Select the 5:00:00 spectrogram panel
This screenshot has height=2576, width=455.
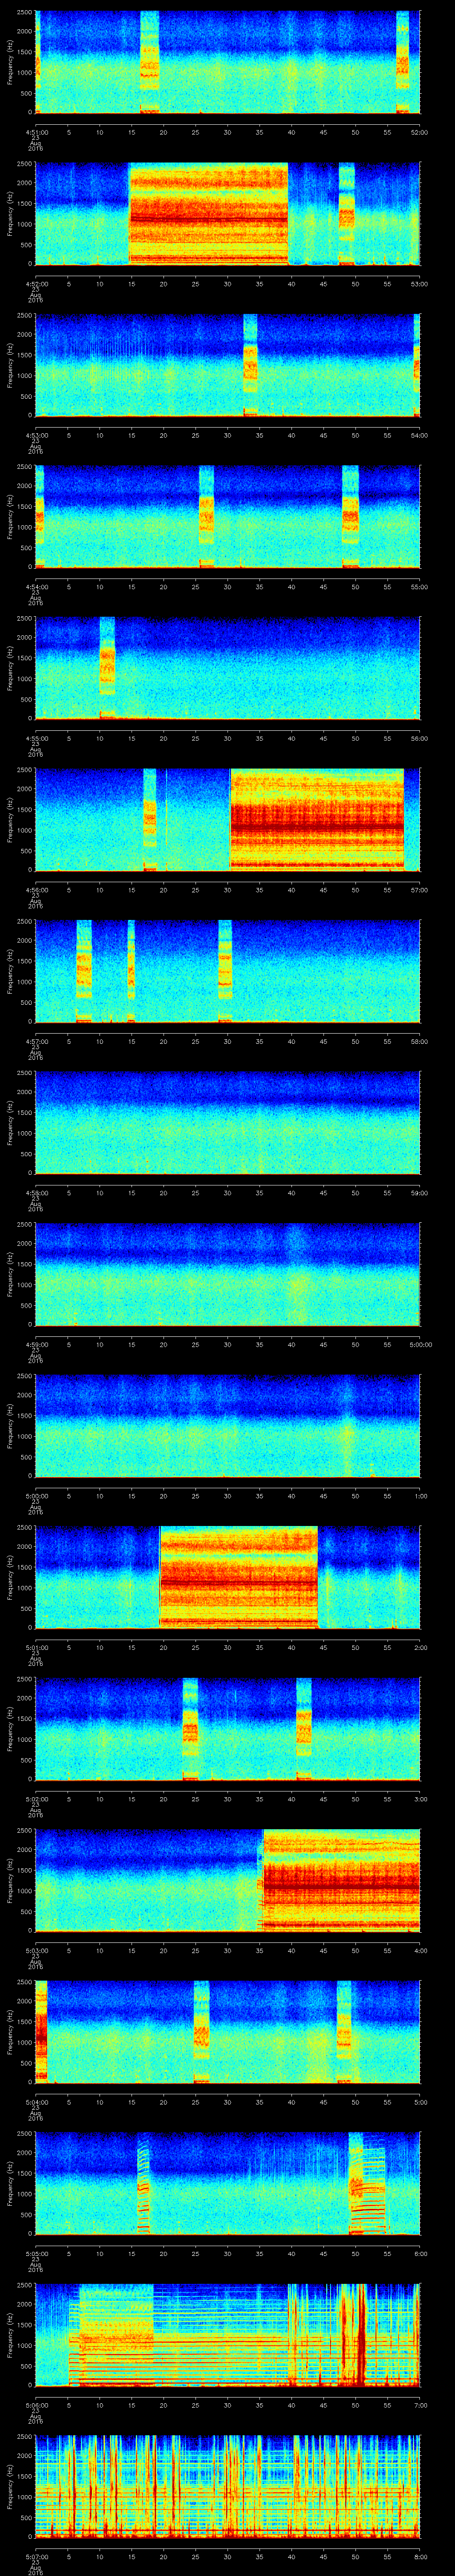click(x=228, y=1425)
